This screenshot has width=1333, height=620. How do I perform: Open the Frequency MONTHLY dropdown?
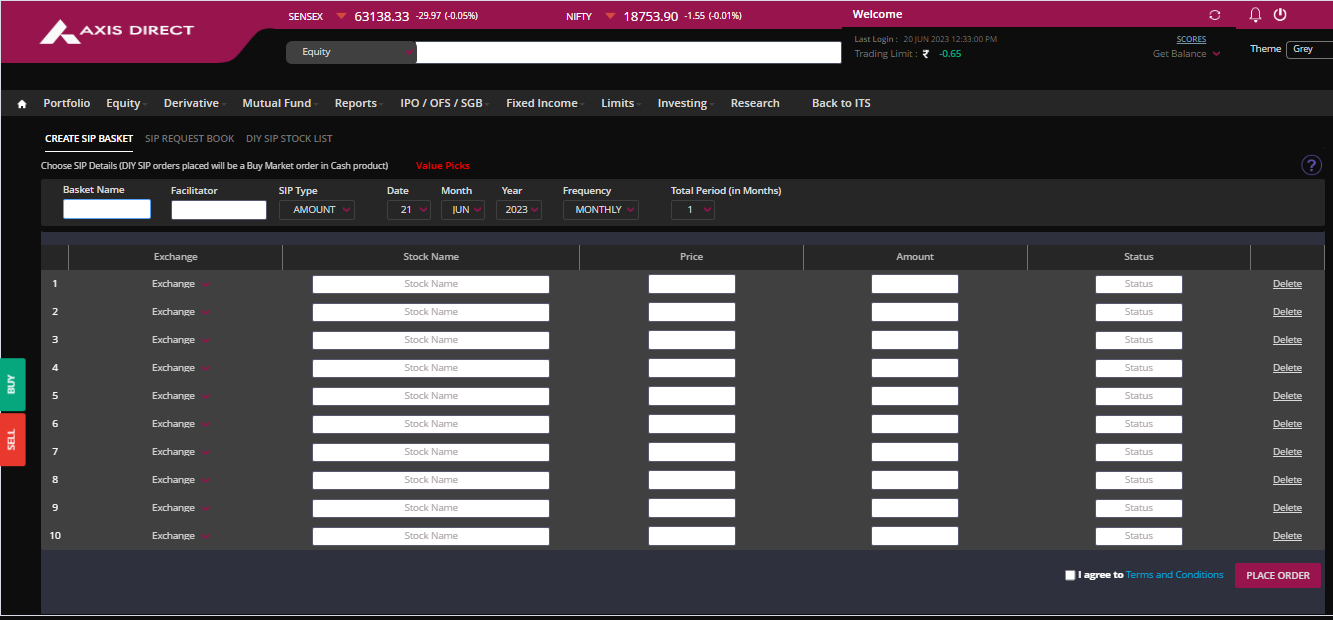600,210
